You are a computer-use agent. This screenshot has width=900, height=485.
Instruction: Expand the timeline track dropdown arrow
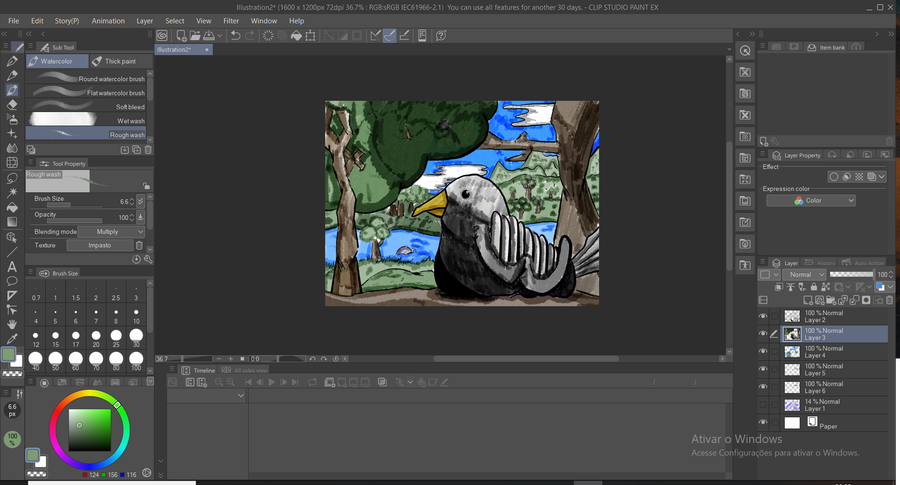pyautogui.click(x=240, y=395)
